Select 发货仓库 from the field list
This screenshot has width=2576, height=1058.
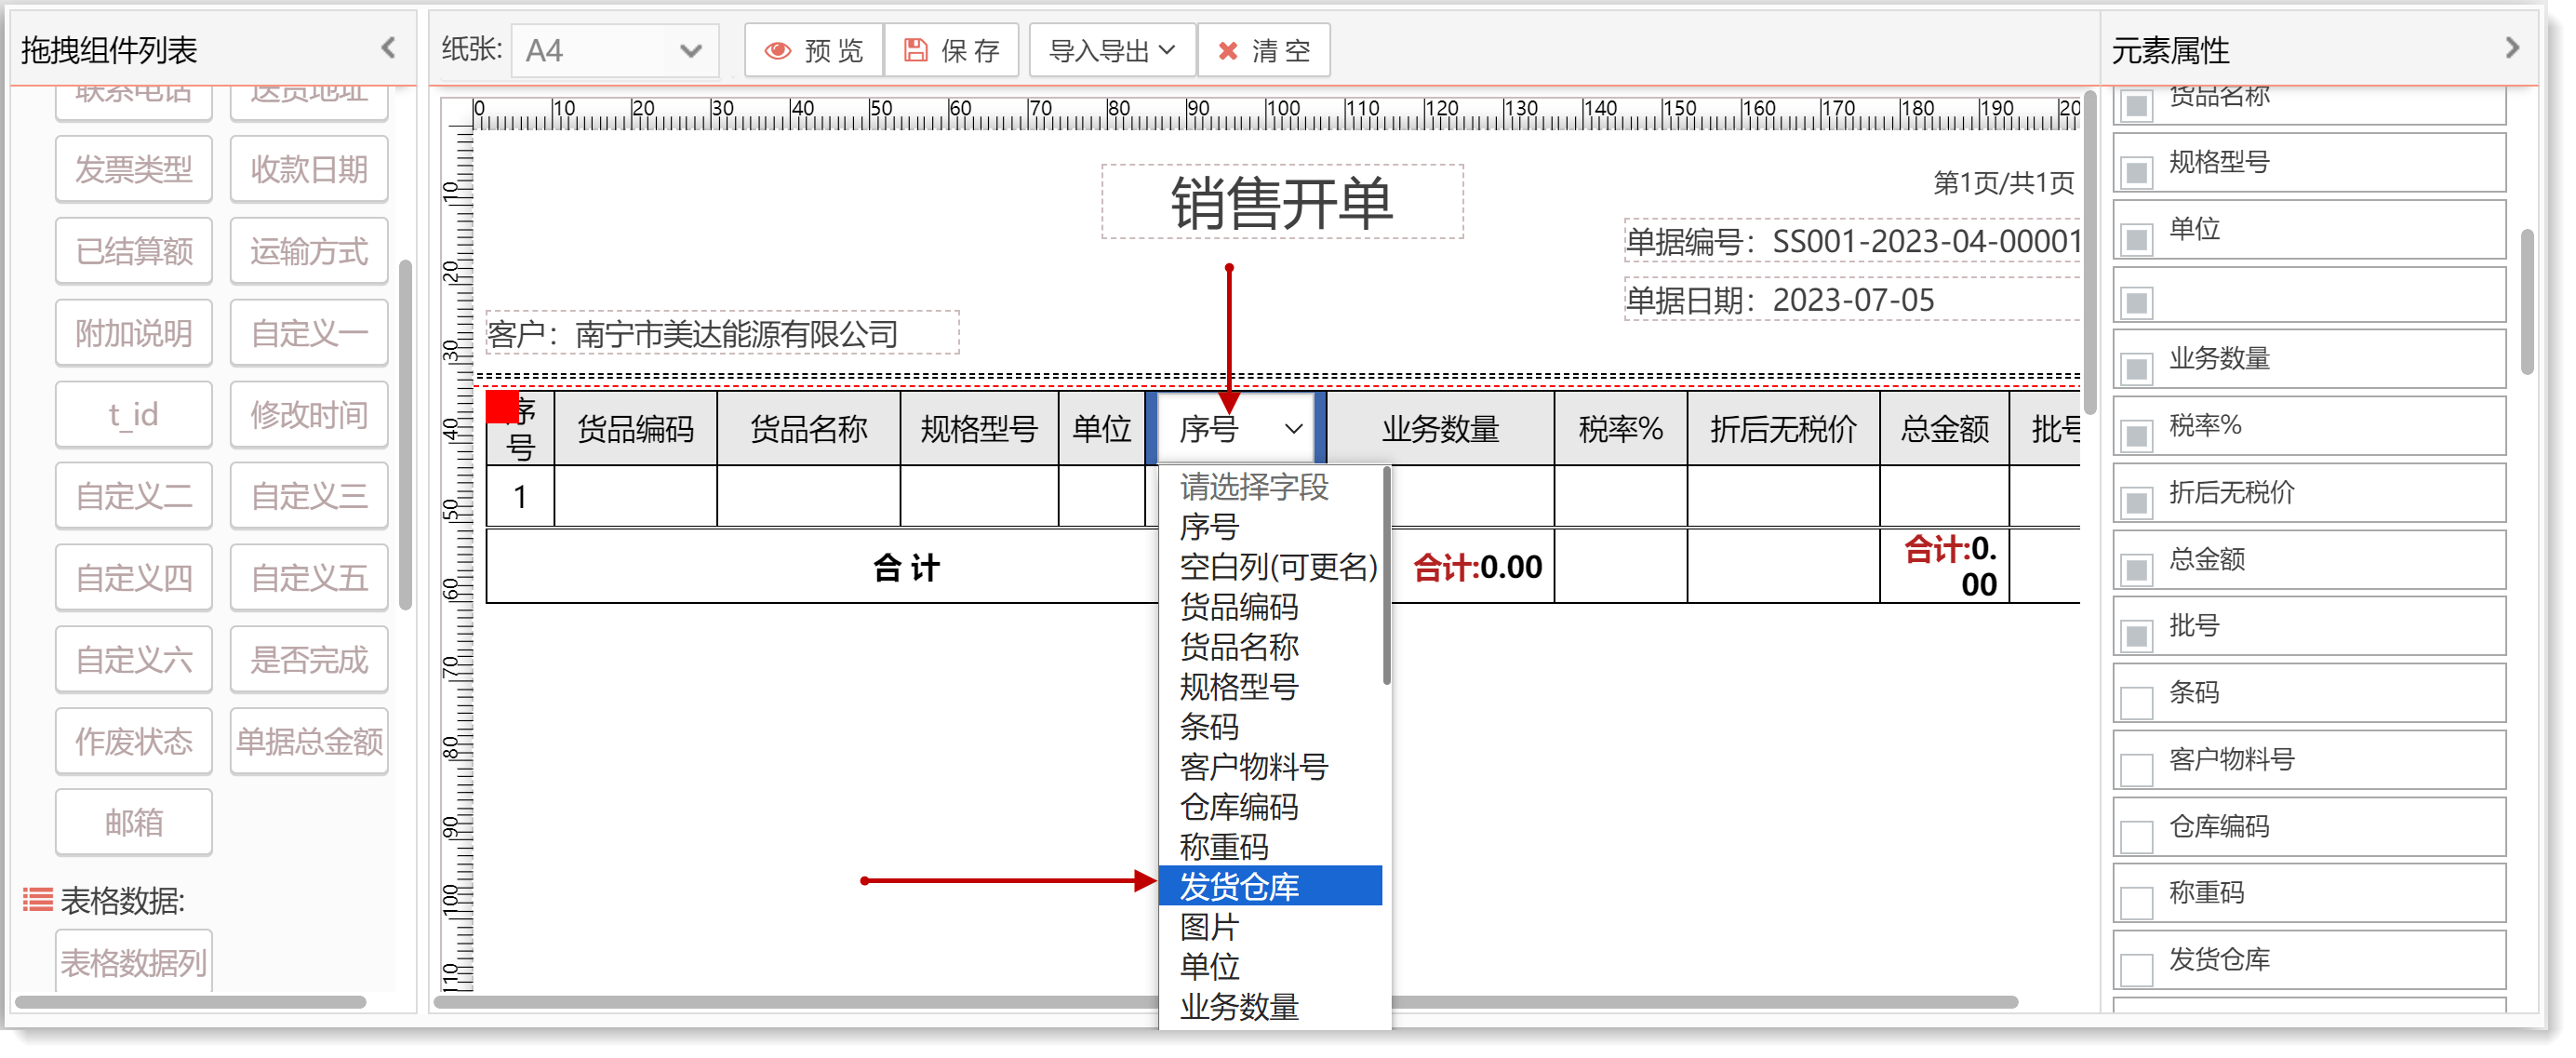tap(1240, 886)
